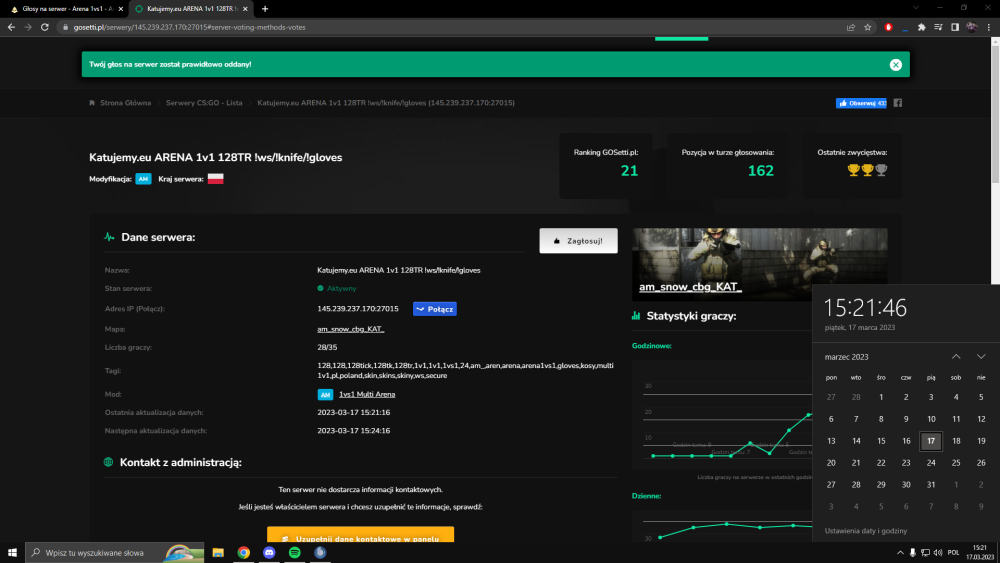1000x563 pixels.
Task: Open Discord from the taskbar
Action: click(x=269, y=553)
